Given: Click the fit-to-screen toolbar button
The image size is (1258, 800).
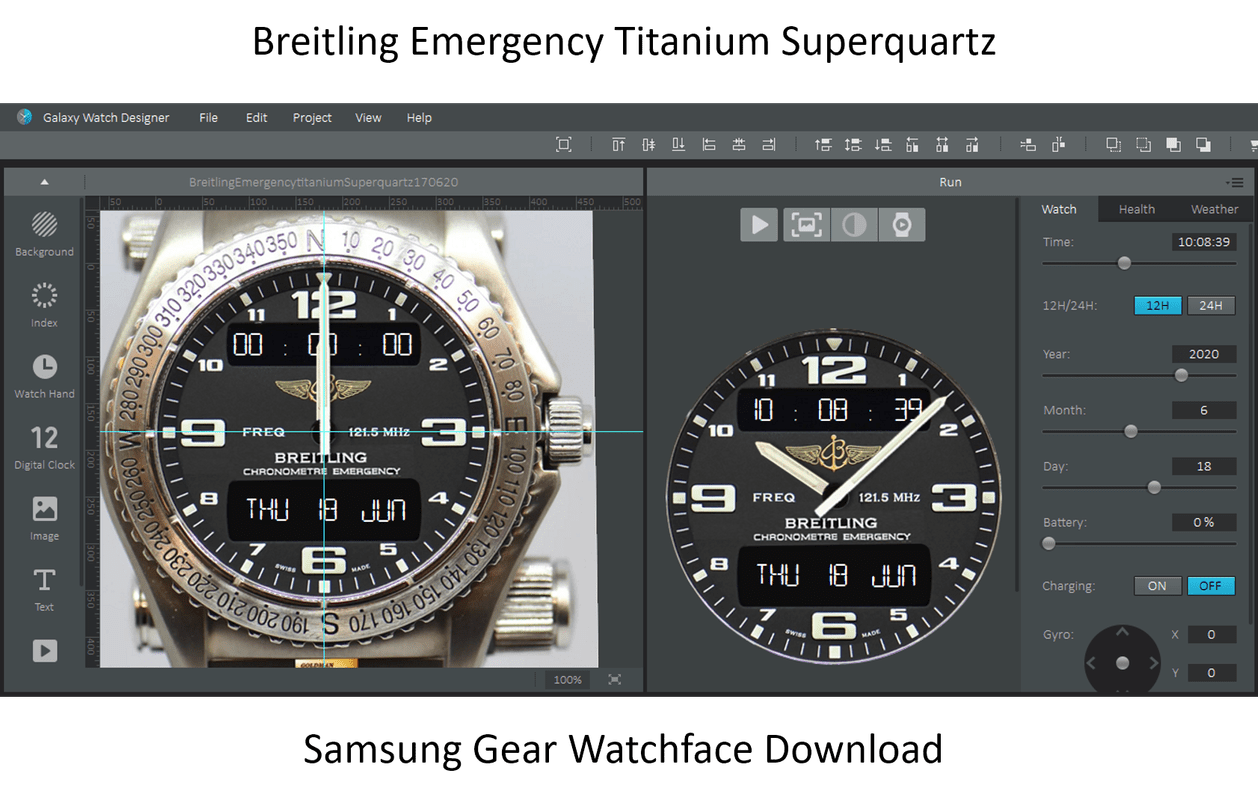Looking at the screenshot, I should point(564,144).
